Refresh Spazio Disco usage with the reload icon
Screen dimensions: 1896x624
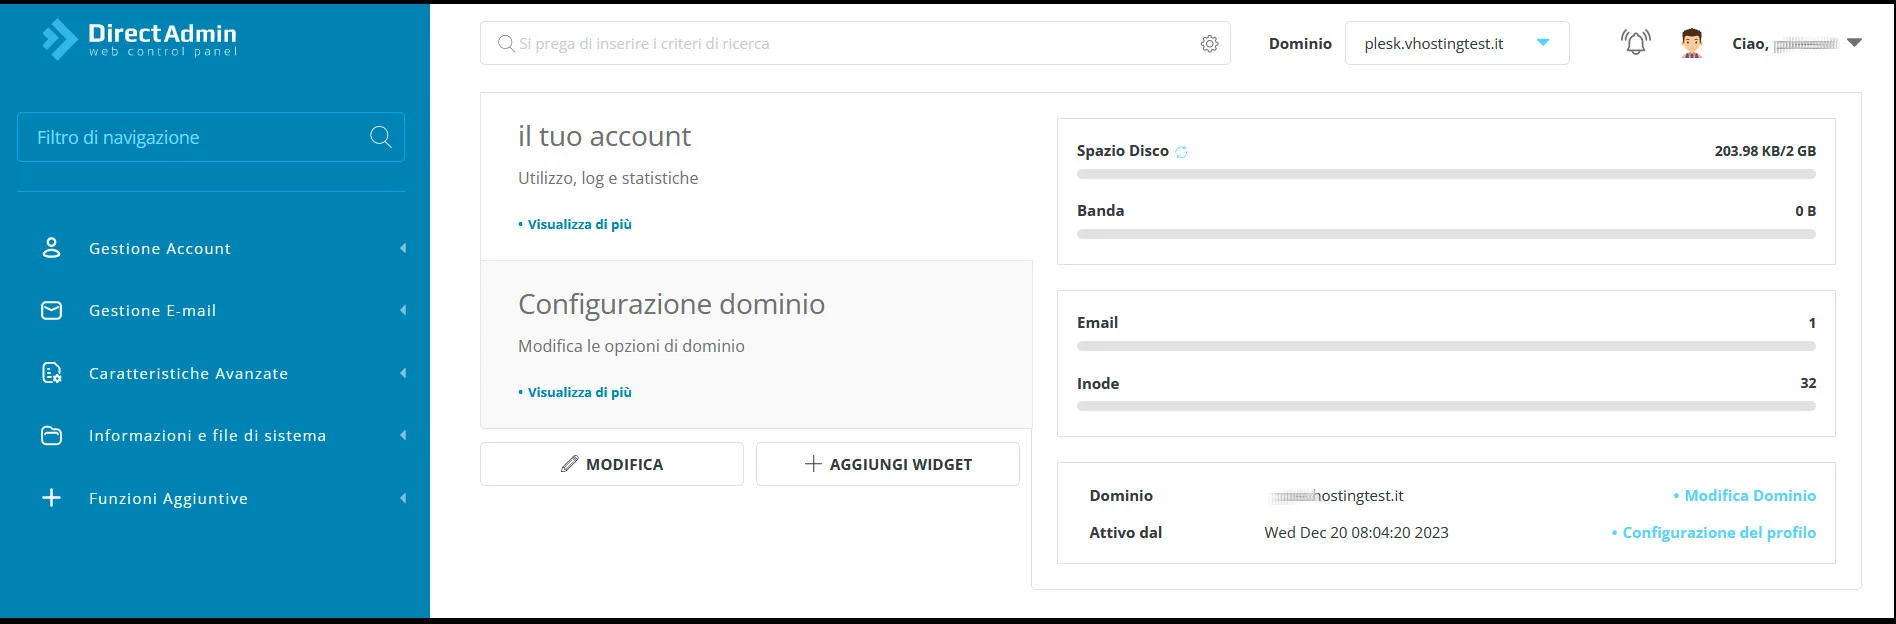click(x=1181, y=149)
